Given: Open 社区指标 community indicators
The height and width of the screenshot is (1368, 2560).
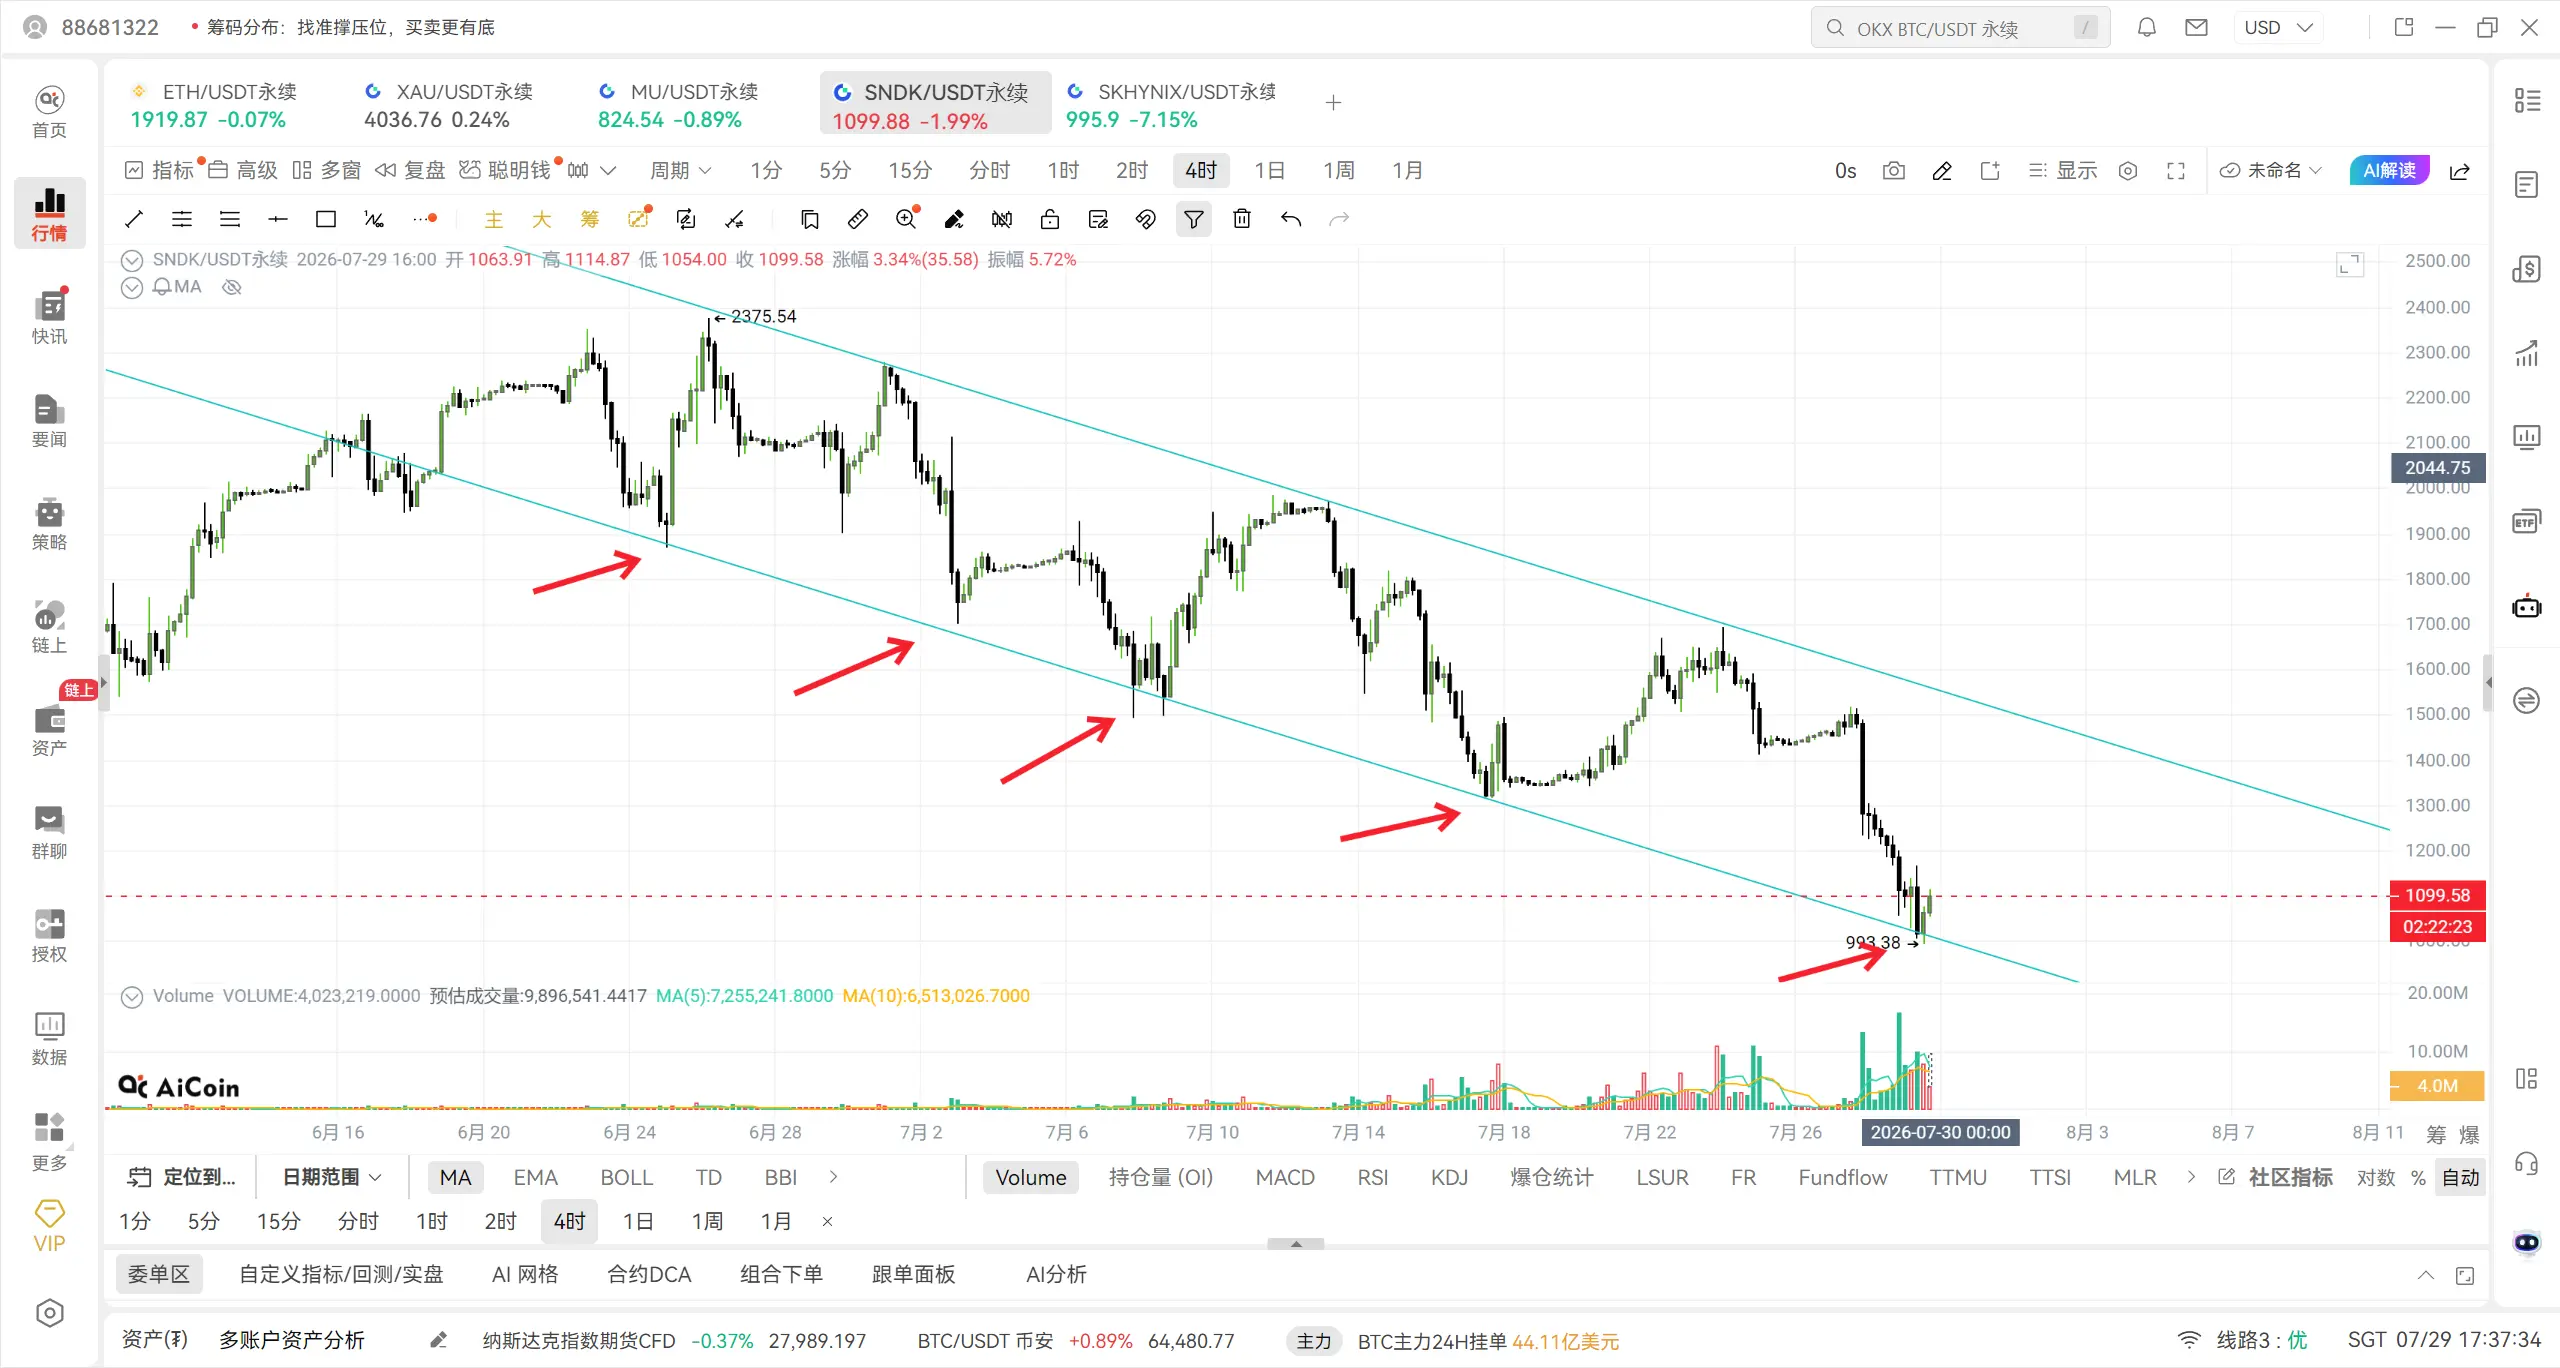Looking at the screenshot, I should pyautogui.click(x=2276, y=1177).
